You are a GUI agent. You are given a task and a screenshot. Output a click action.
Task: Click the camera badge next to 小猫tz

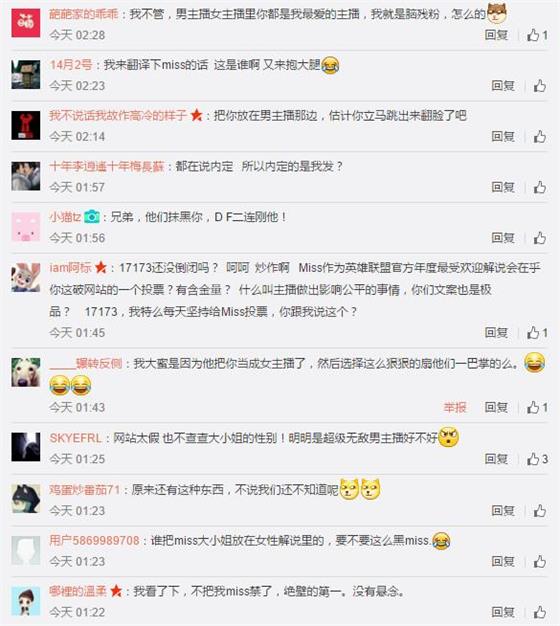coord(92,217)
